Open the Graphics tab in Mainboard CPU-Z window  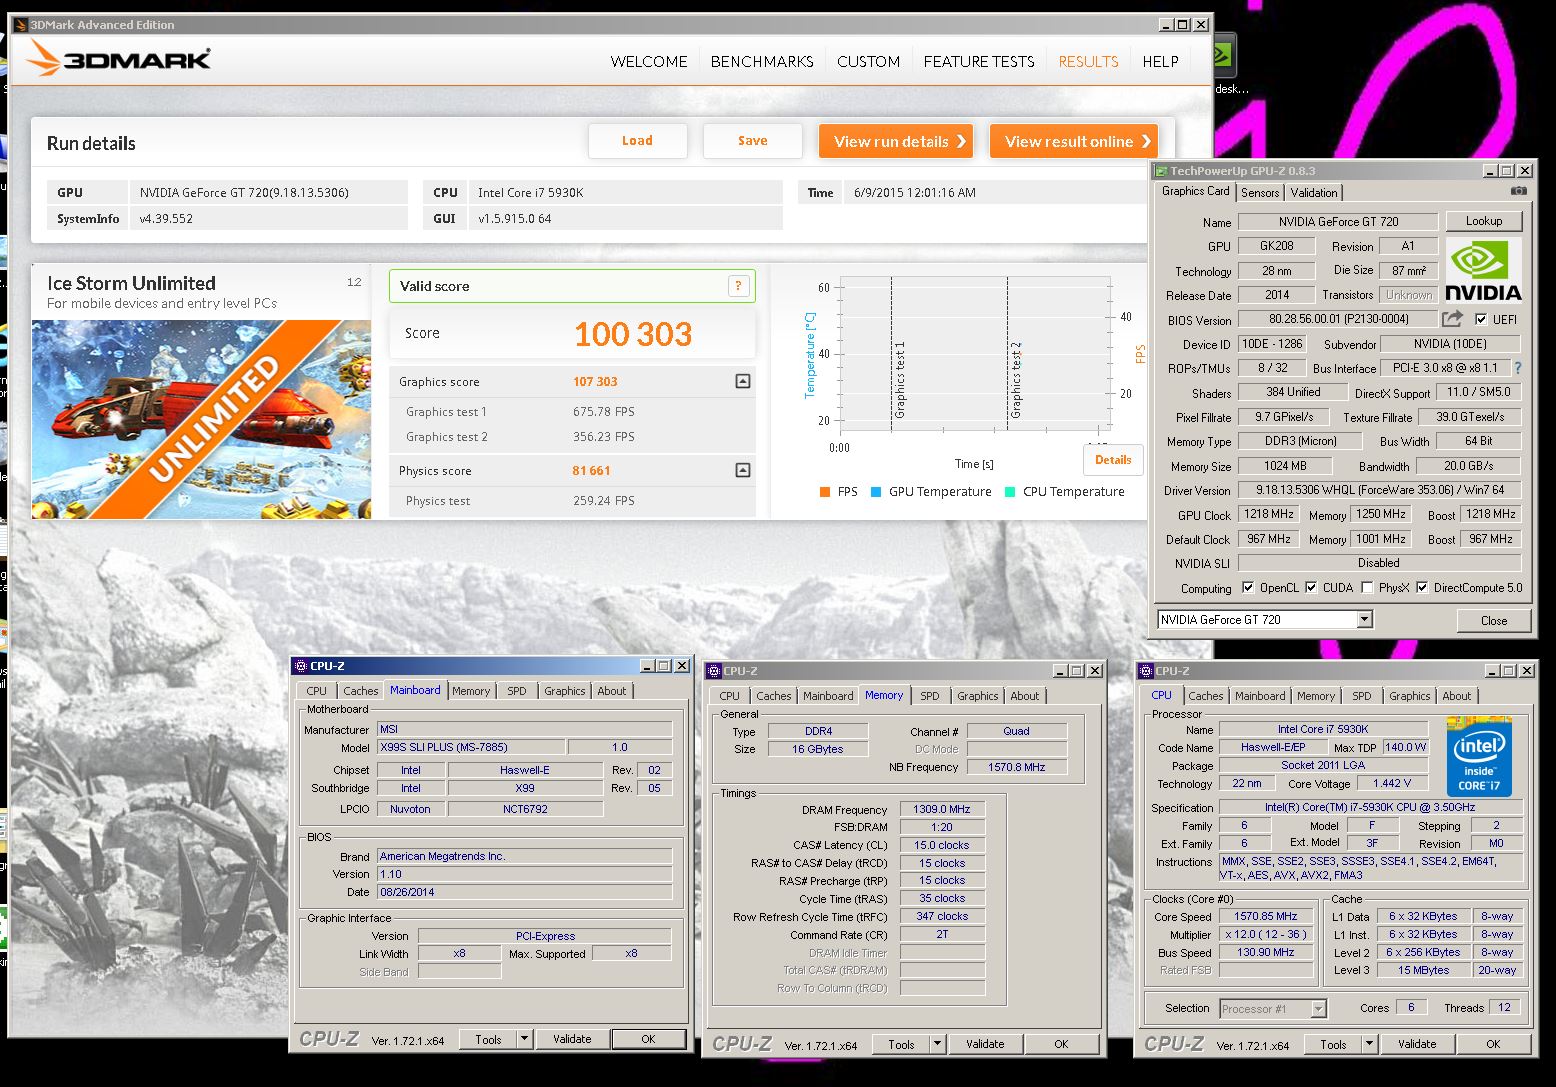tap(564, 691)
